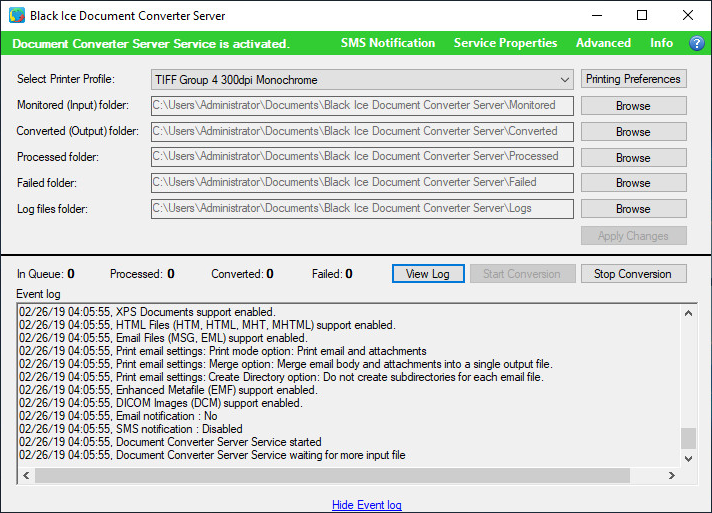Select the 'Print mode option' log line
This screenshot has width=712, height=513.
[x=222, y=351]
